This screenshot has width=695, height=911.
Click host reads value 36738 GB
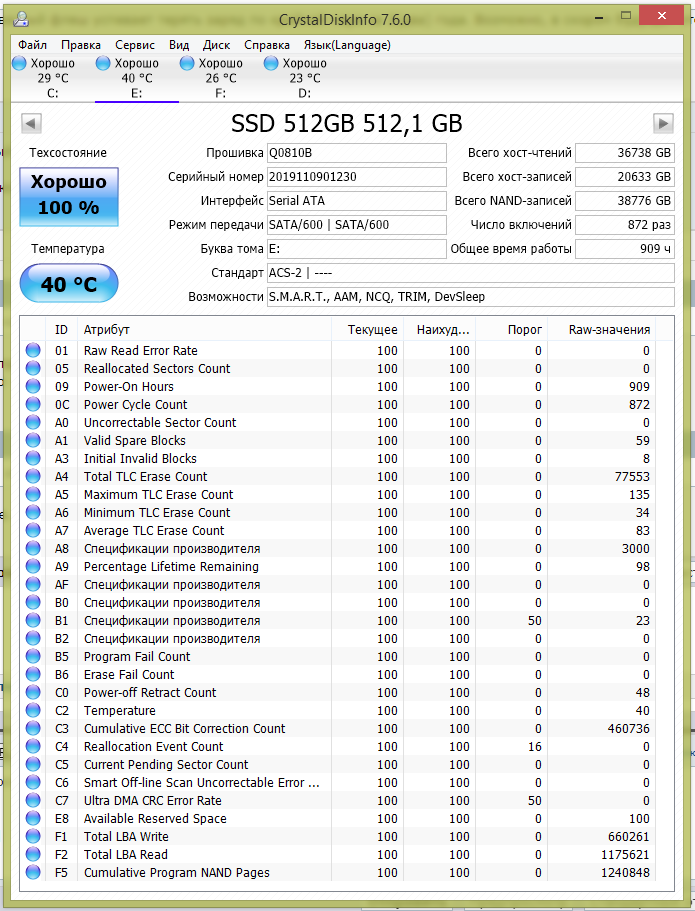click(x=625, y=153)
